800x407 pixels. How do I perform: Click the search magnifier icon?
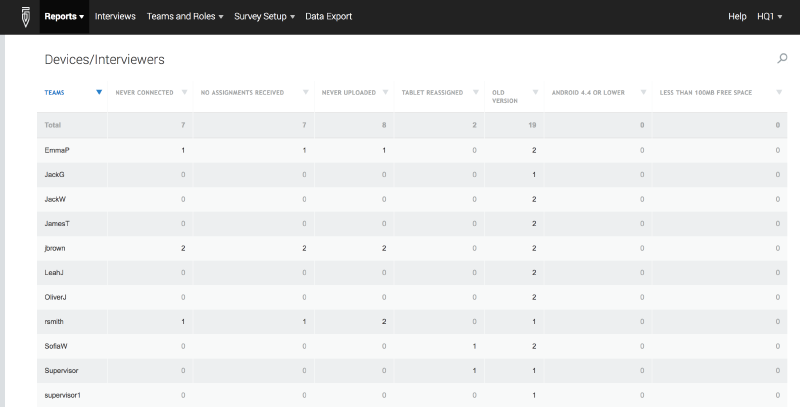tap(782, 59)
